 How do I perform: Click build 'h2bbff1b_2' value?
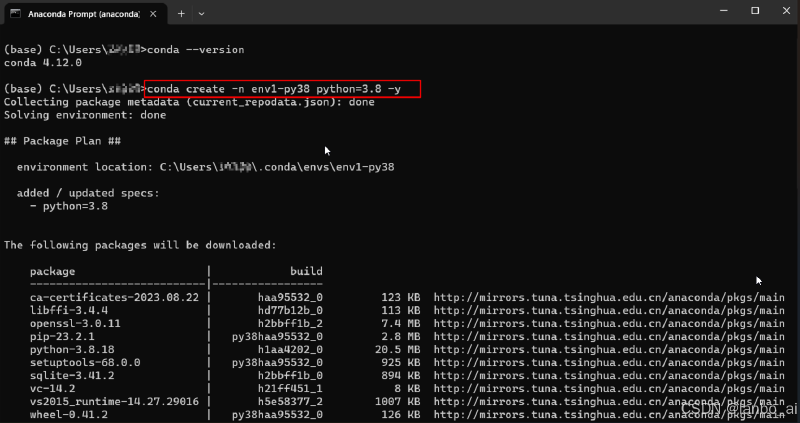click(290, 324)
